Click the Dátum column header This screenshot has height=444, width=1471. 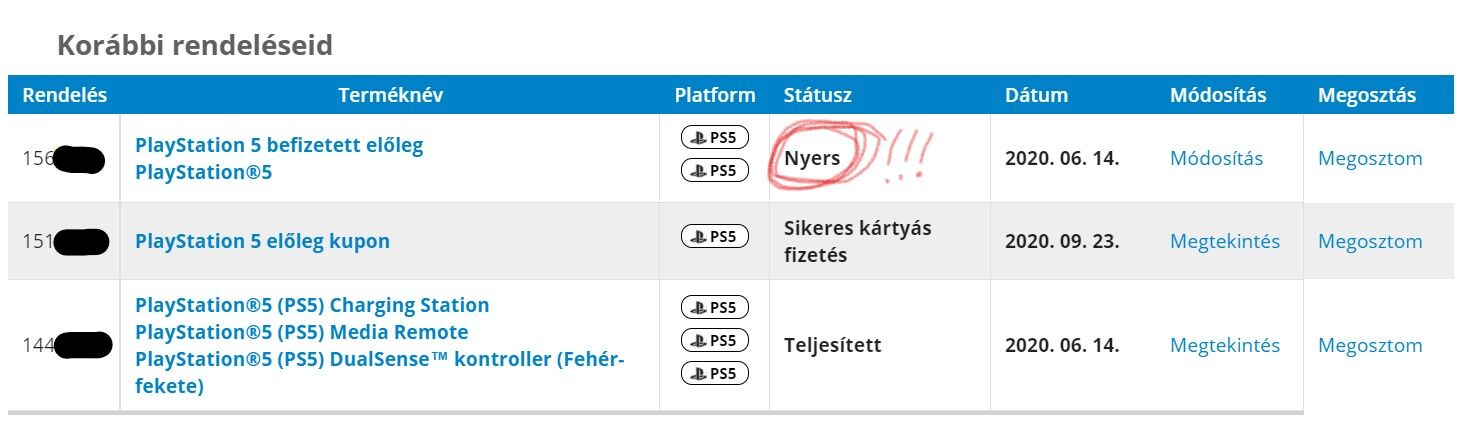(x=1036, y=95)
